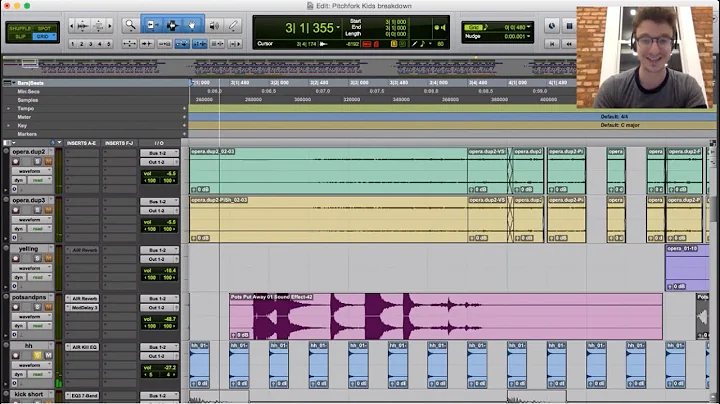
Task: Select the opera_01-10 clip on yelling track
Action: (x=687, y=268)
